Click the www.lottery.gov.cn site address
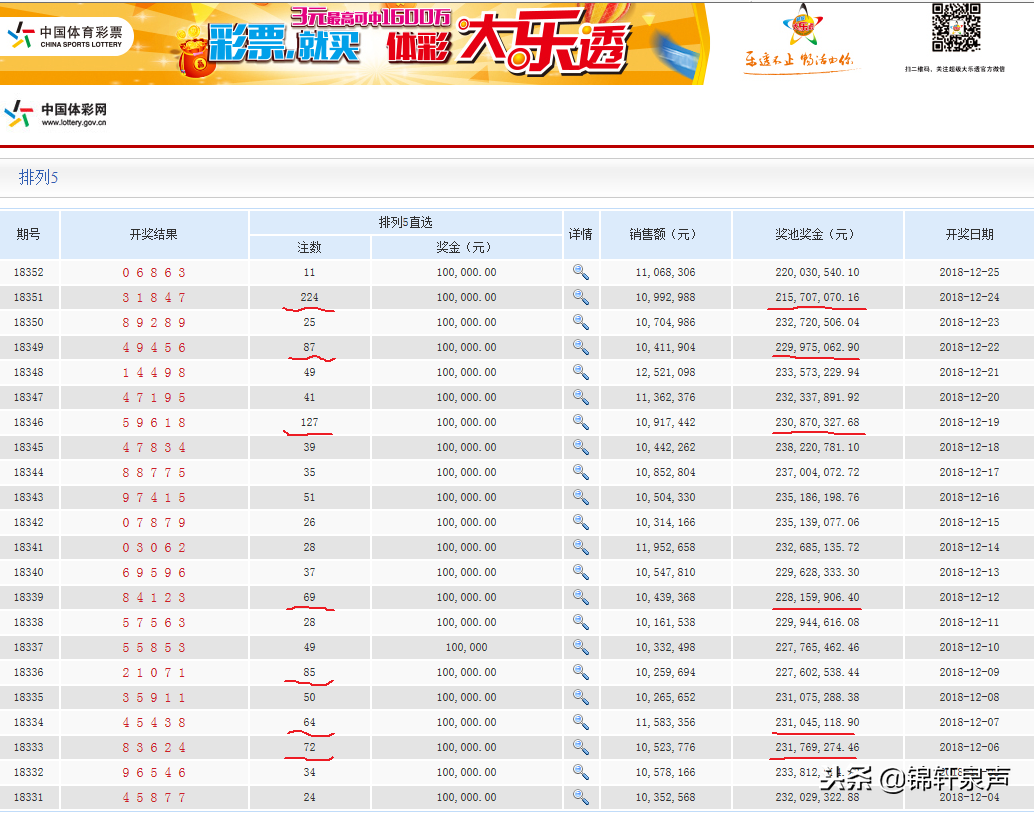 (73, 123)
